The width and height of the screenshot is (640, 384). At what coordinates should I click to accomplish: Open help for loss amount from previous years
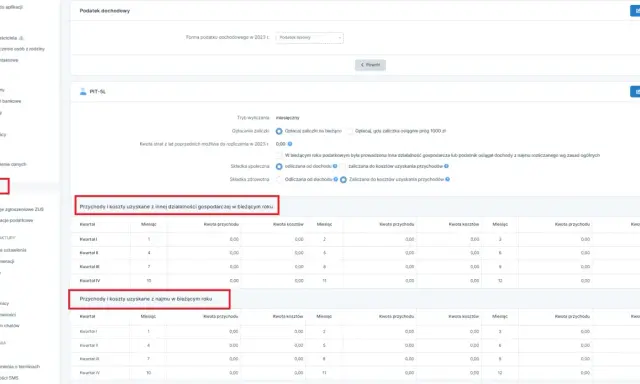[x=290, y=144]
